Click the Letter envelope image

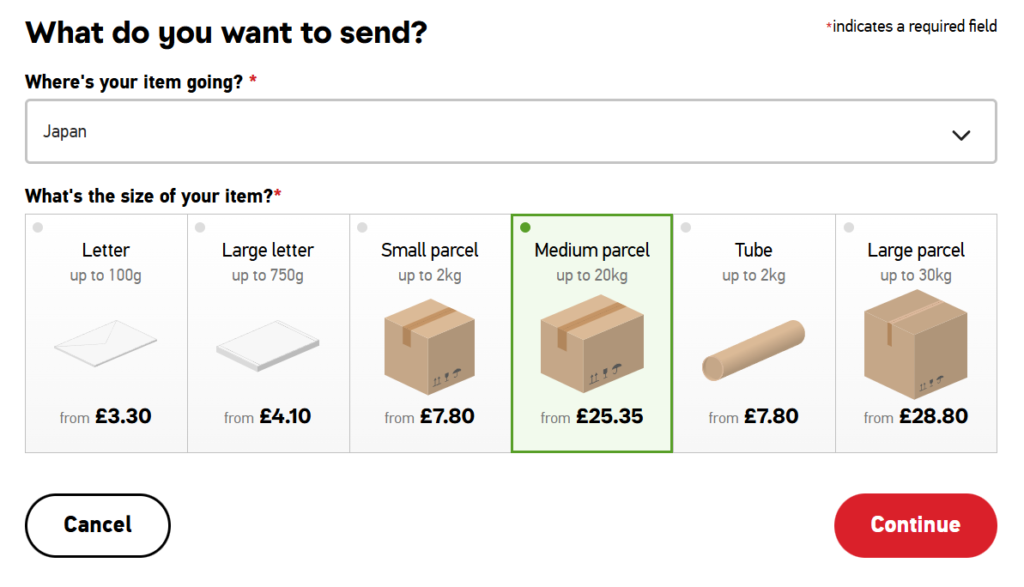[x=105, y=343]
